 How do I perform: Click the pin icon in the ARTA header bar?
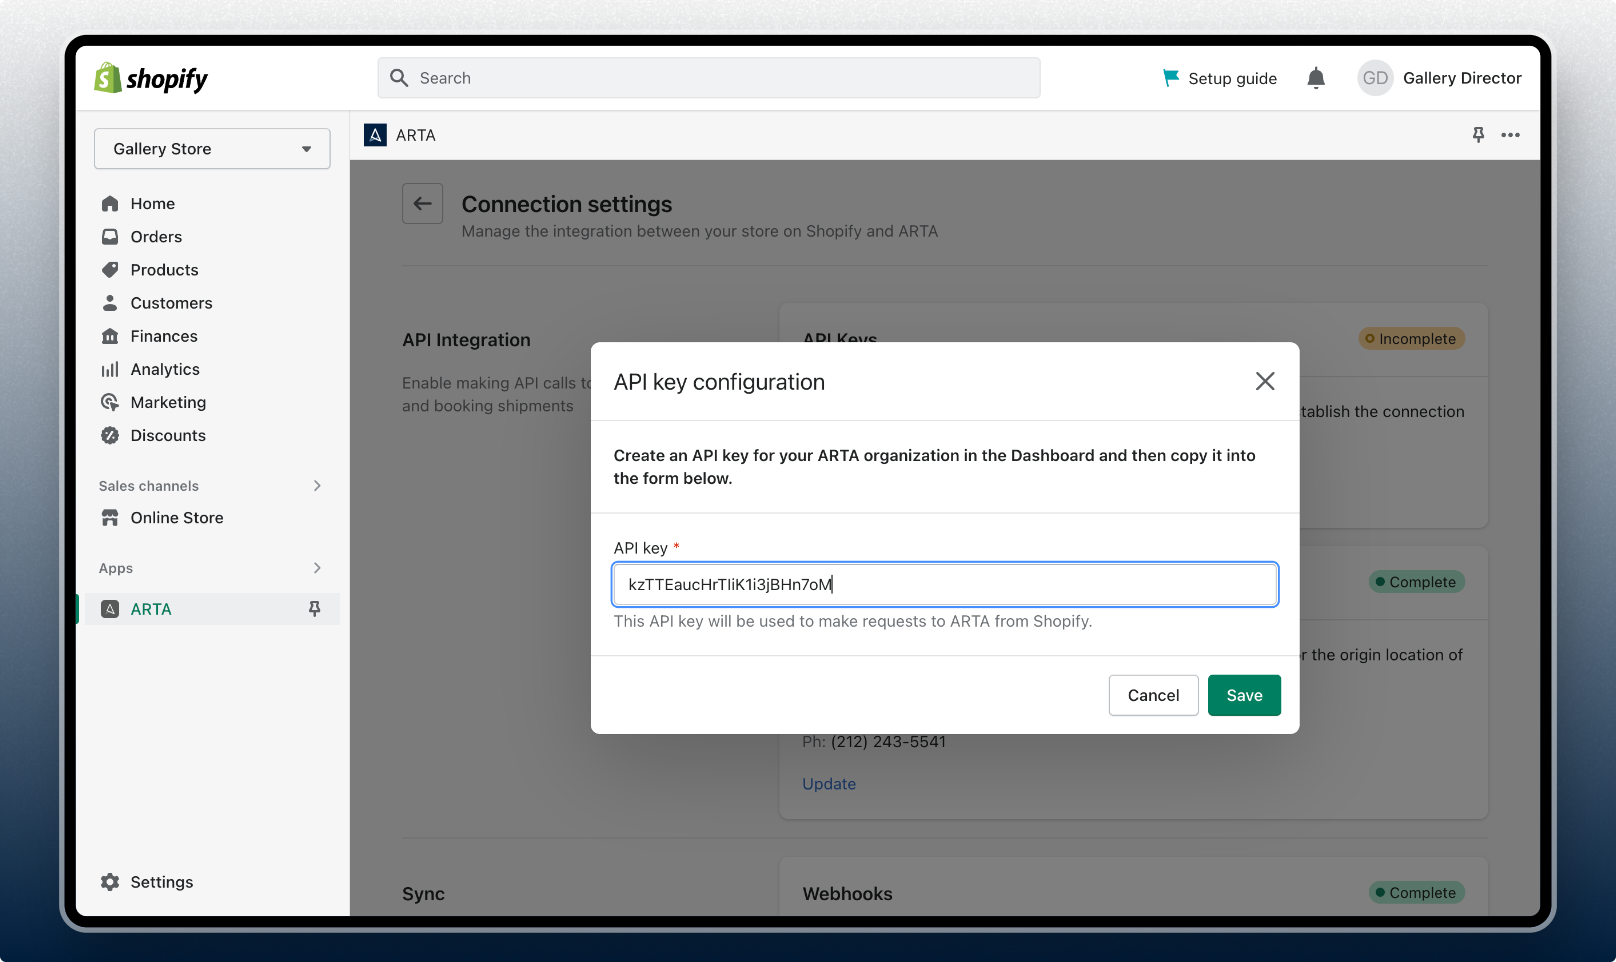click(x=1477, y=135)
